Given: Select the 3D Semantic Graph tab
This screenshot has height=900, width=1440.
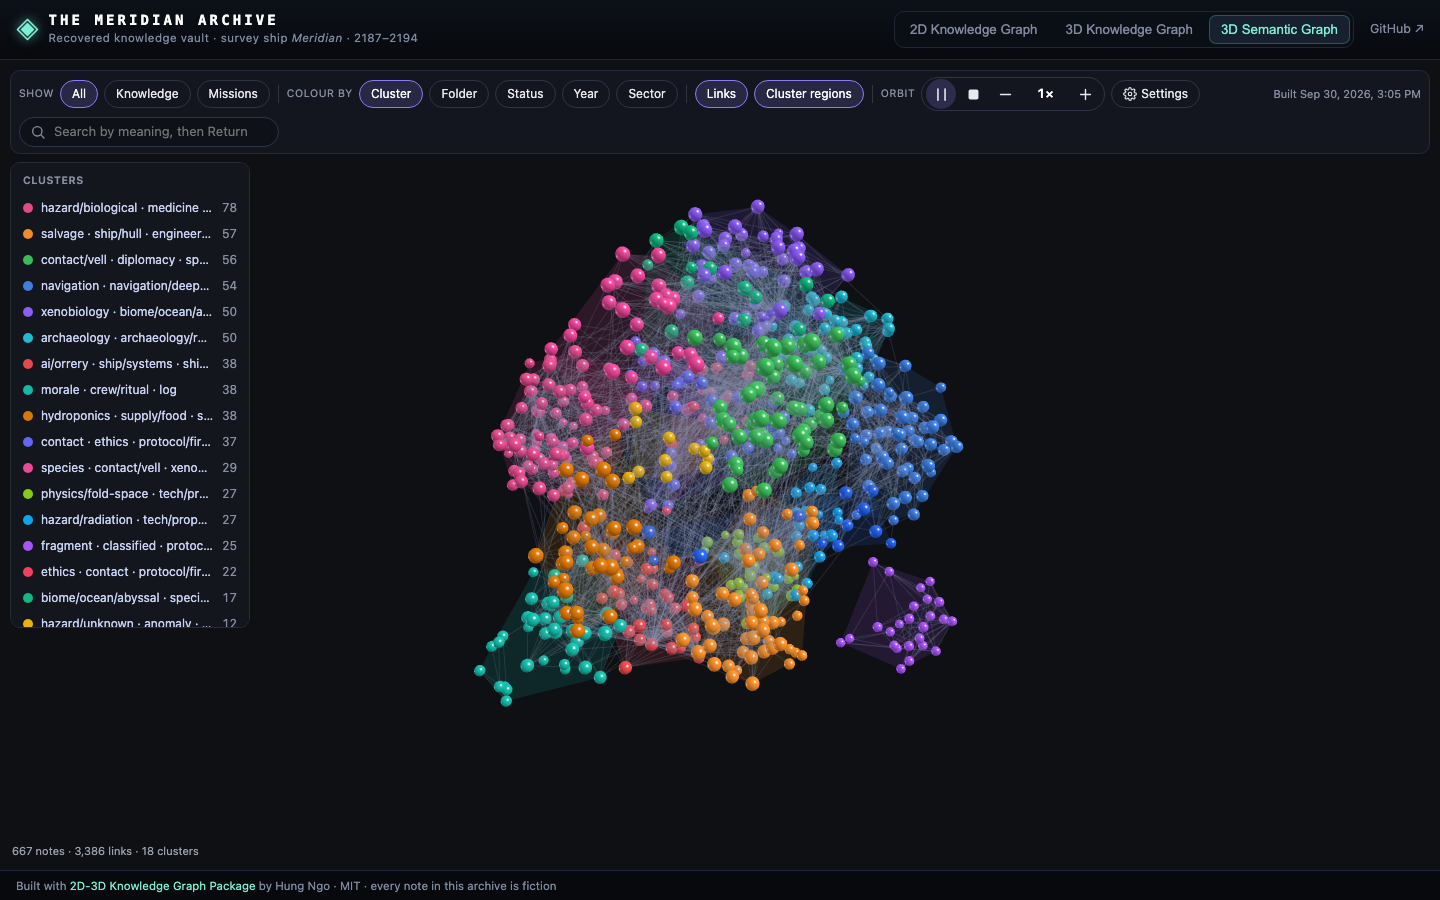Looking at the screenshot, I should pyautogui.click(x=1279, y=29).
